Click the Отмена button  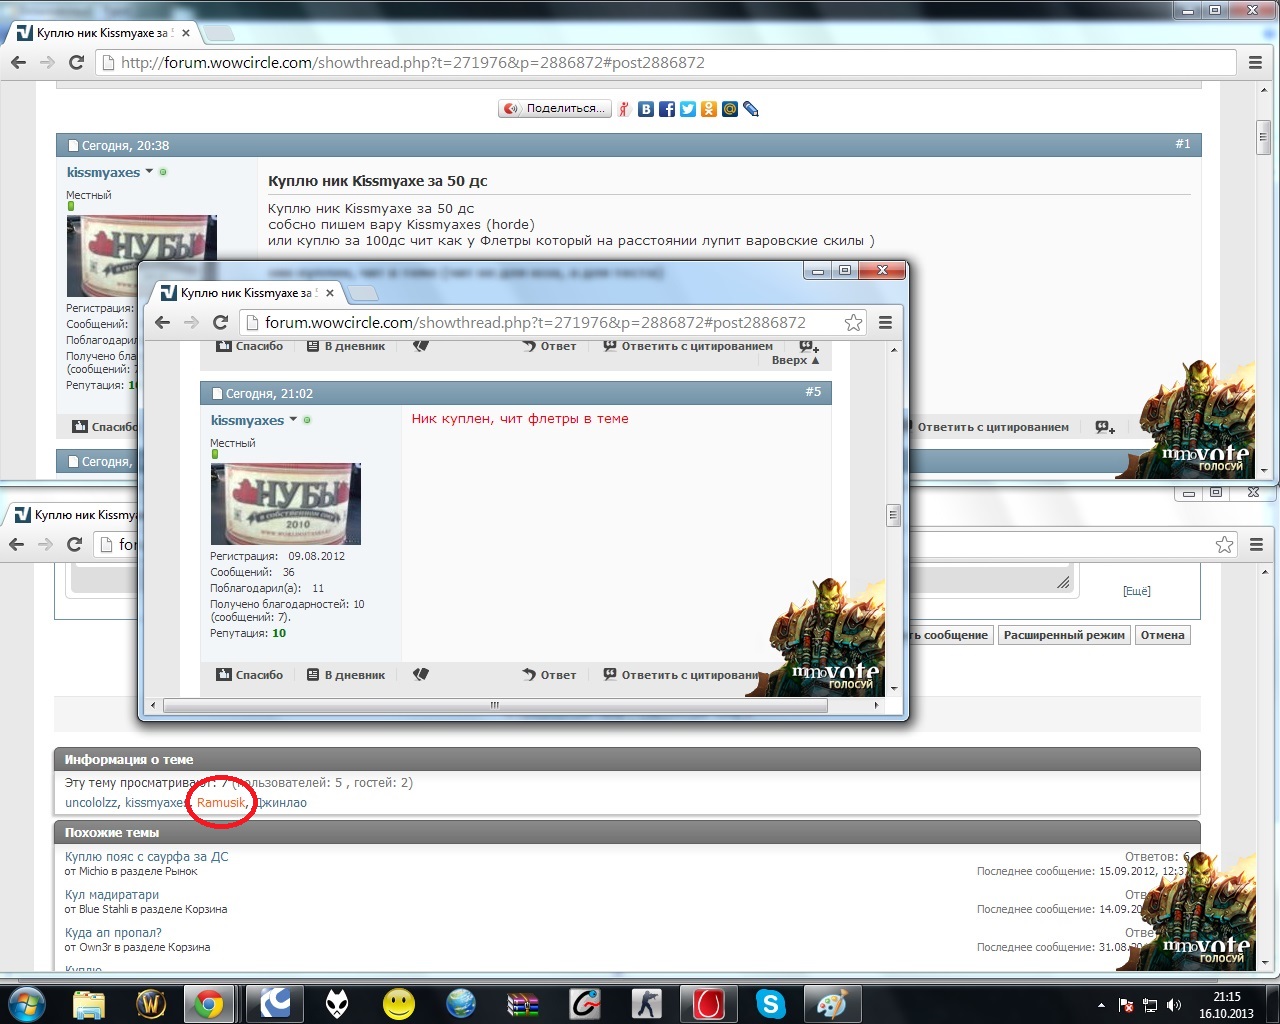pyautogui.click(x=1162, y=635)
